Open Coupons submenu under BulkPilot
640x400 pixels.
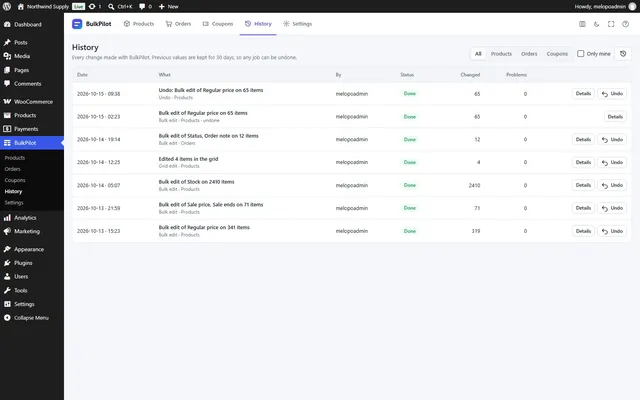pos(15,180)
